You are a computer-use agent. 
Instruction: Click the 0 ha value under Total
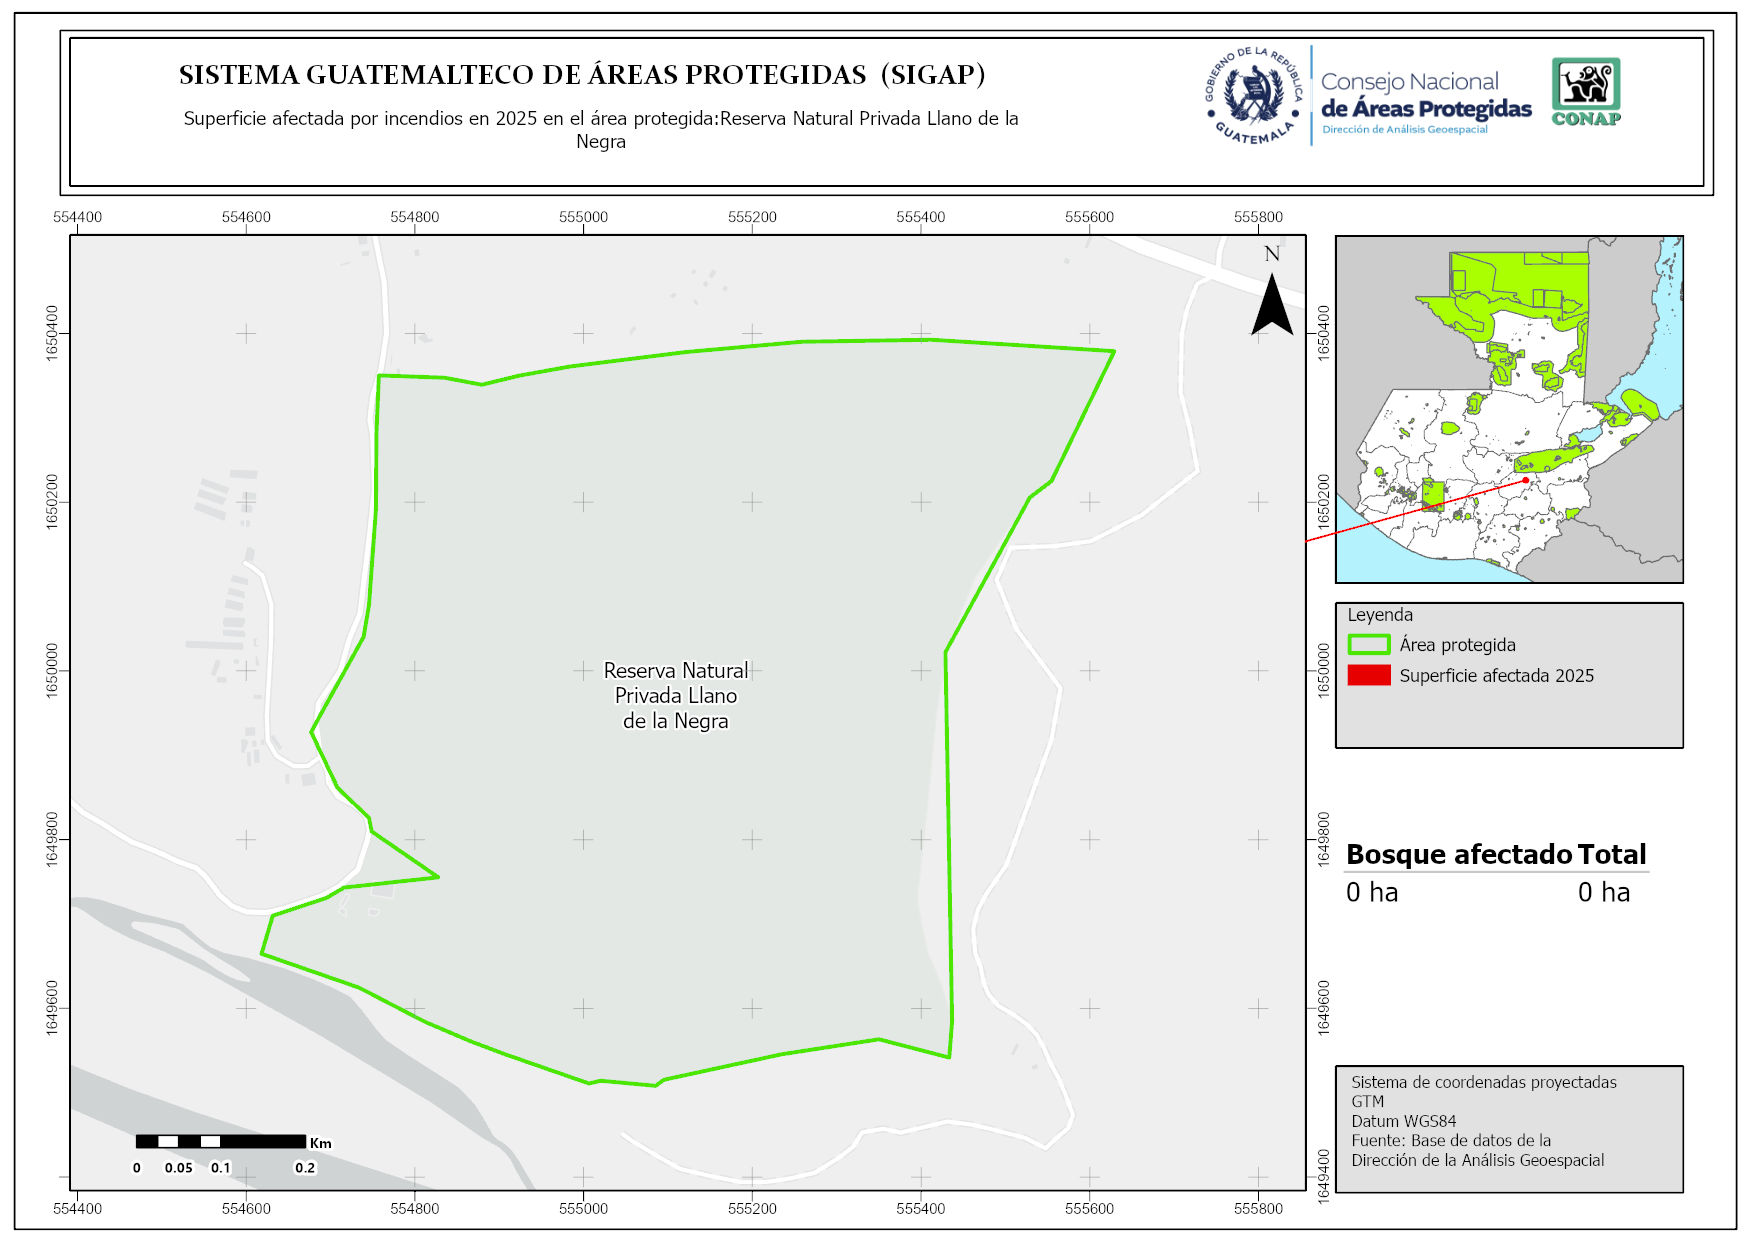click(1603, 892)
